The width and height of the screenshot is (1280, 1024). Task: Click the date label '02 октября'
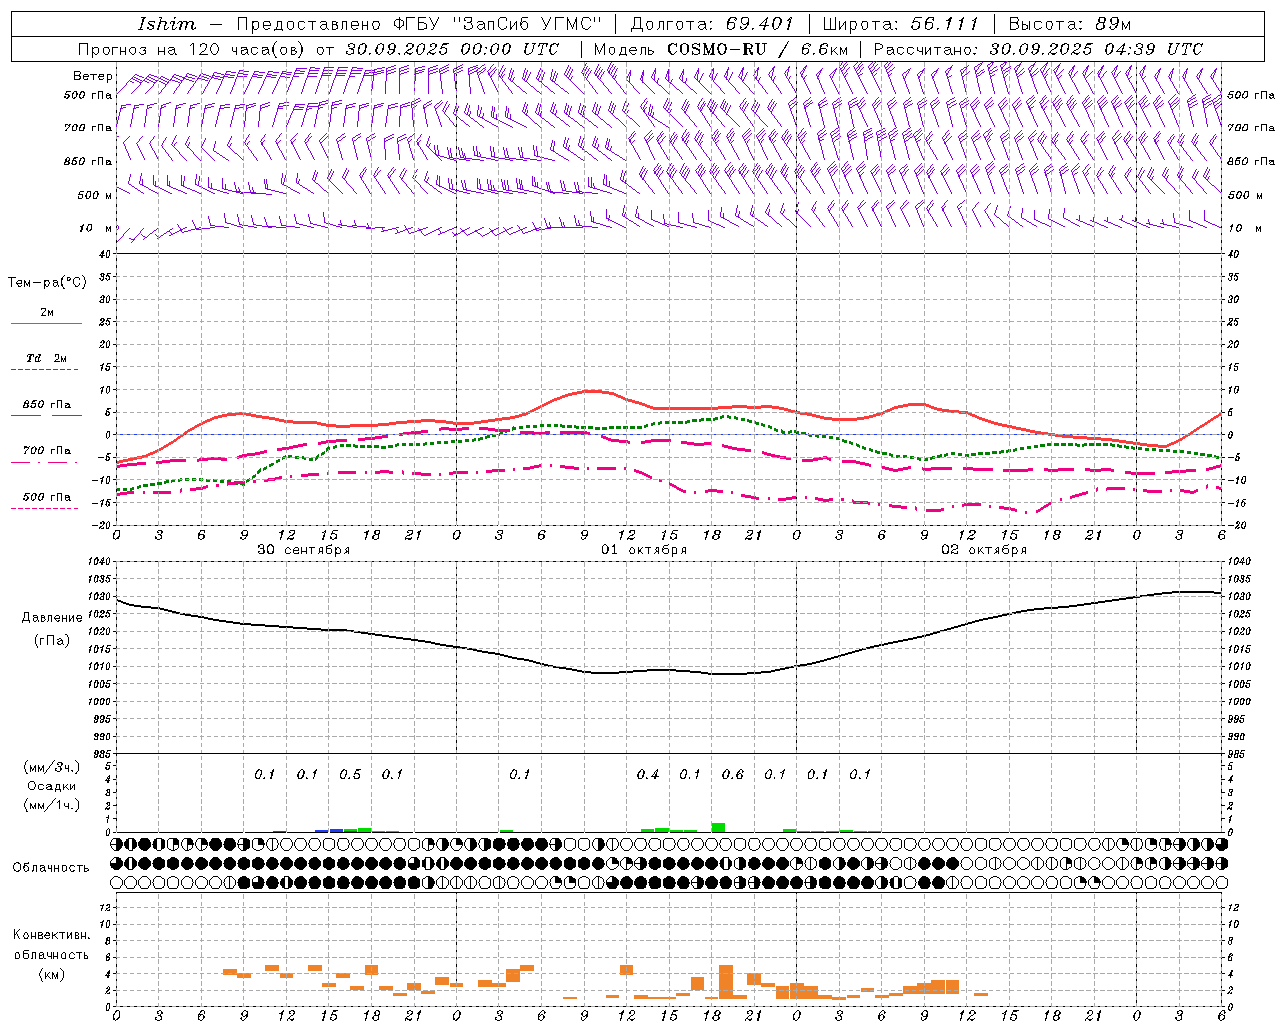click(984, 550)
